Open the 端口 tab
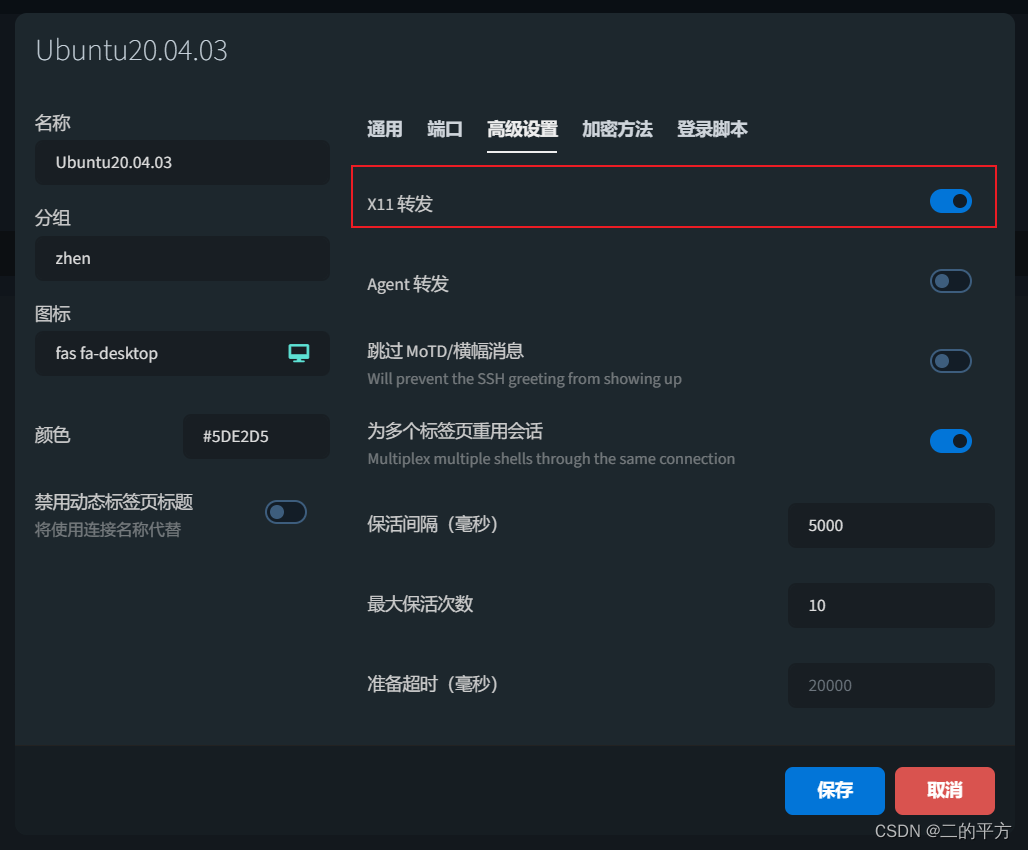Viewport: 1028px width, 850px height. (445, 129)
